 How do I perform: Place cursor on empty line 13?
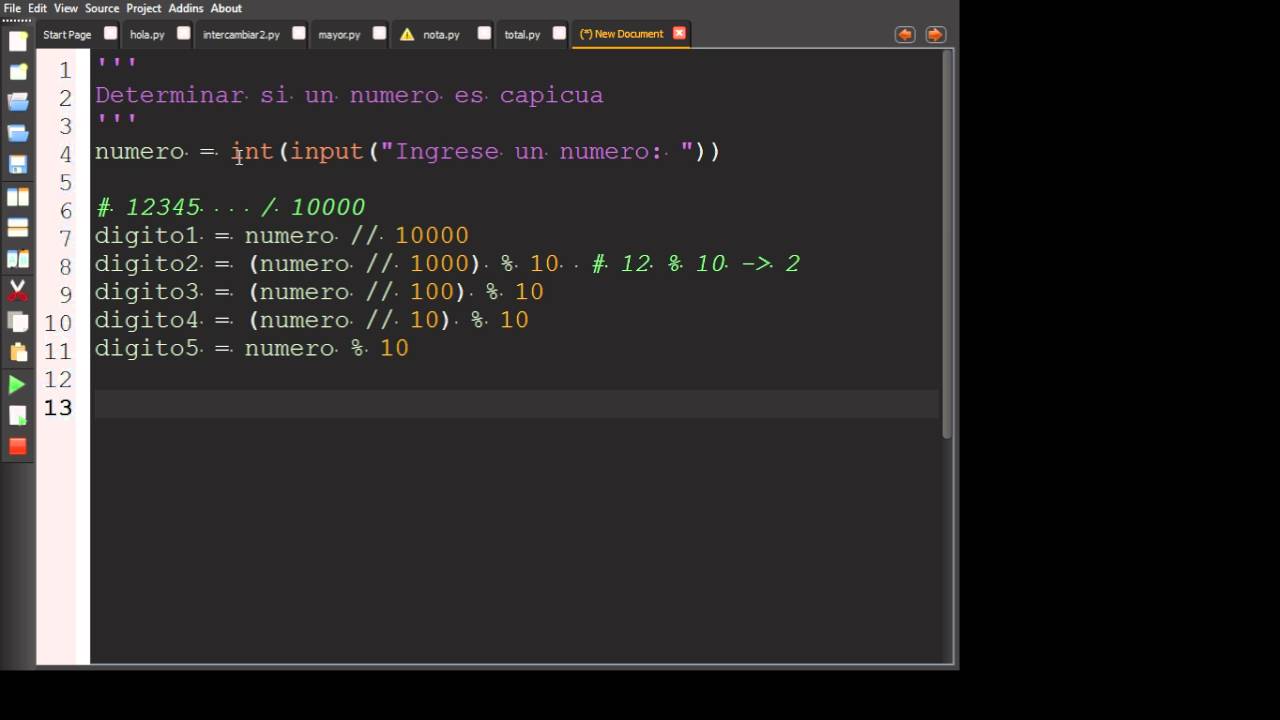point(517,404)
